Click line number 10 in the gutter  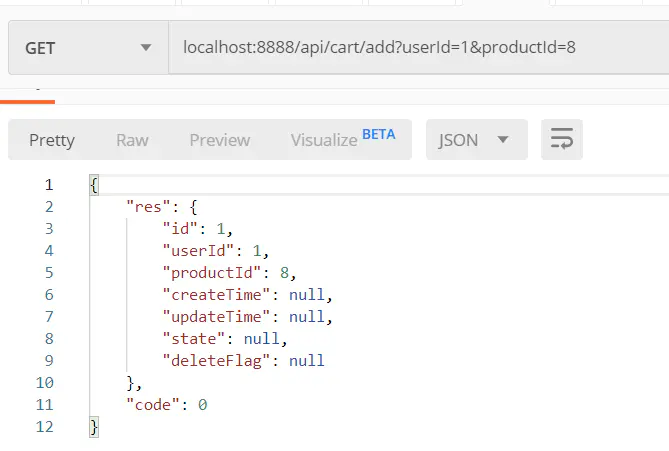[44, 383]
